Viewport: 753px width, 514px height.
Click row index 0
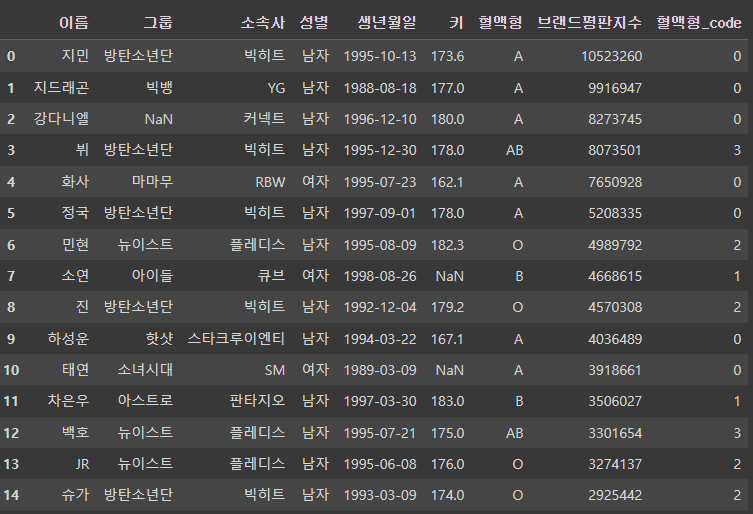[x=11, y=56]
